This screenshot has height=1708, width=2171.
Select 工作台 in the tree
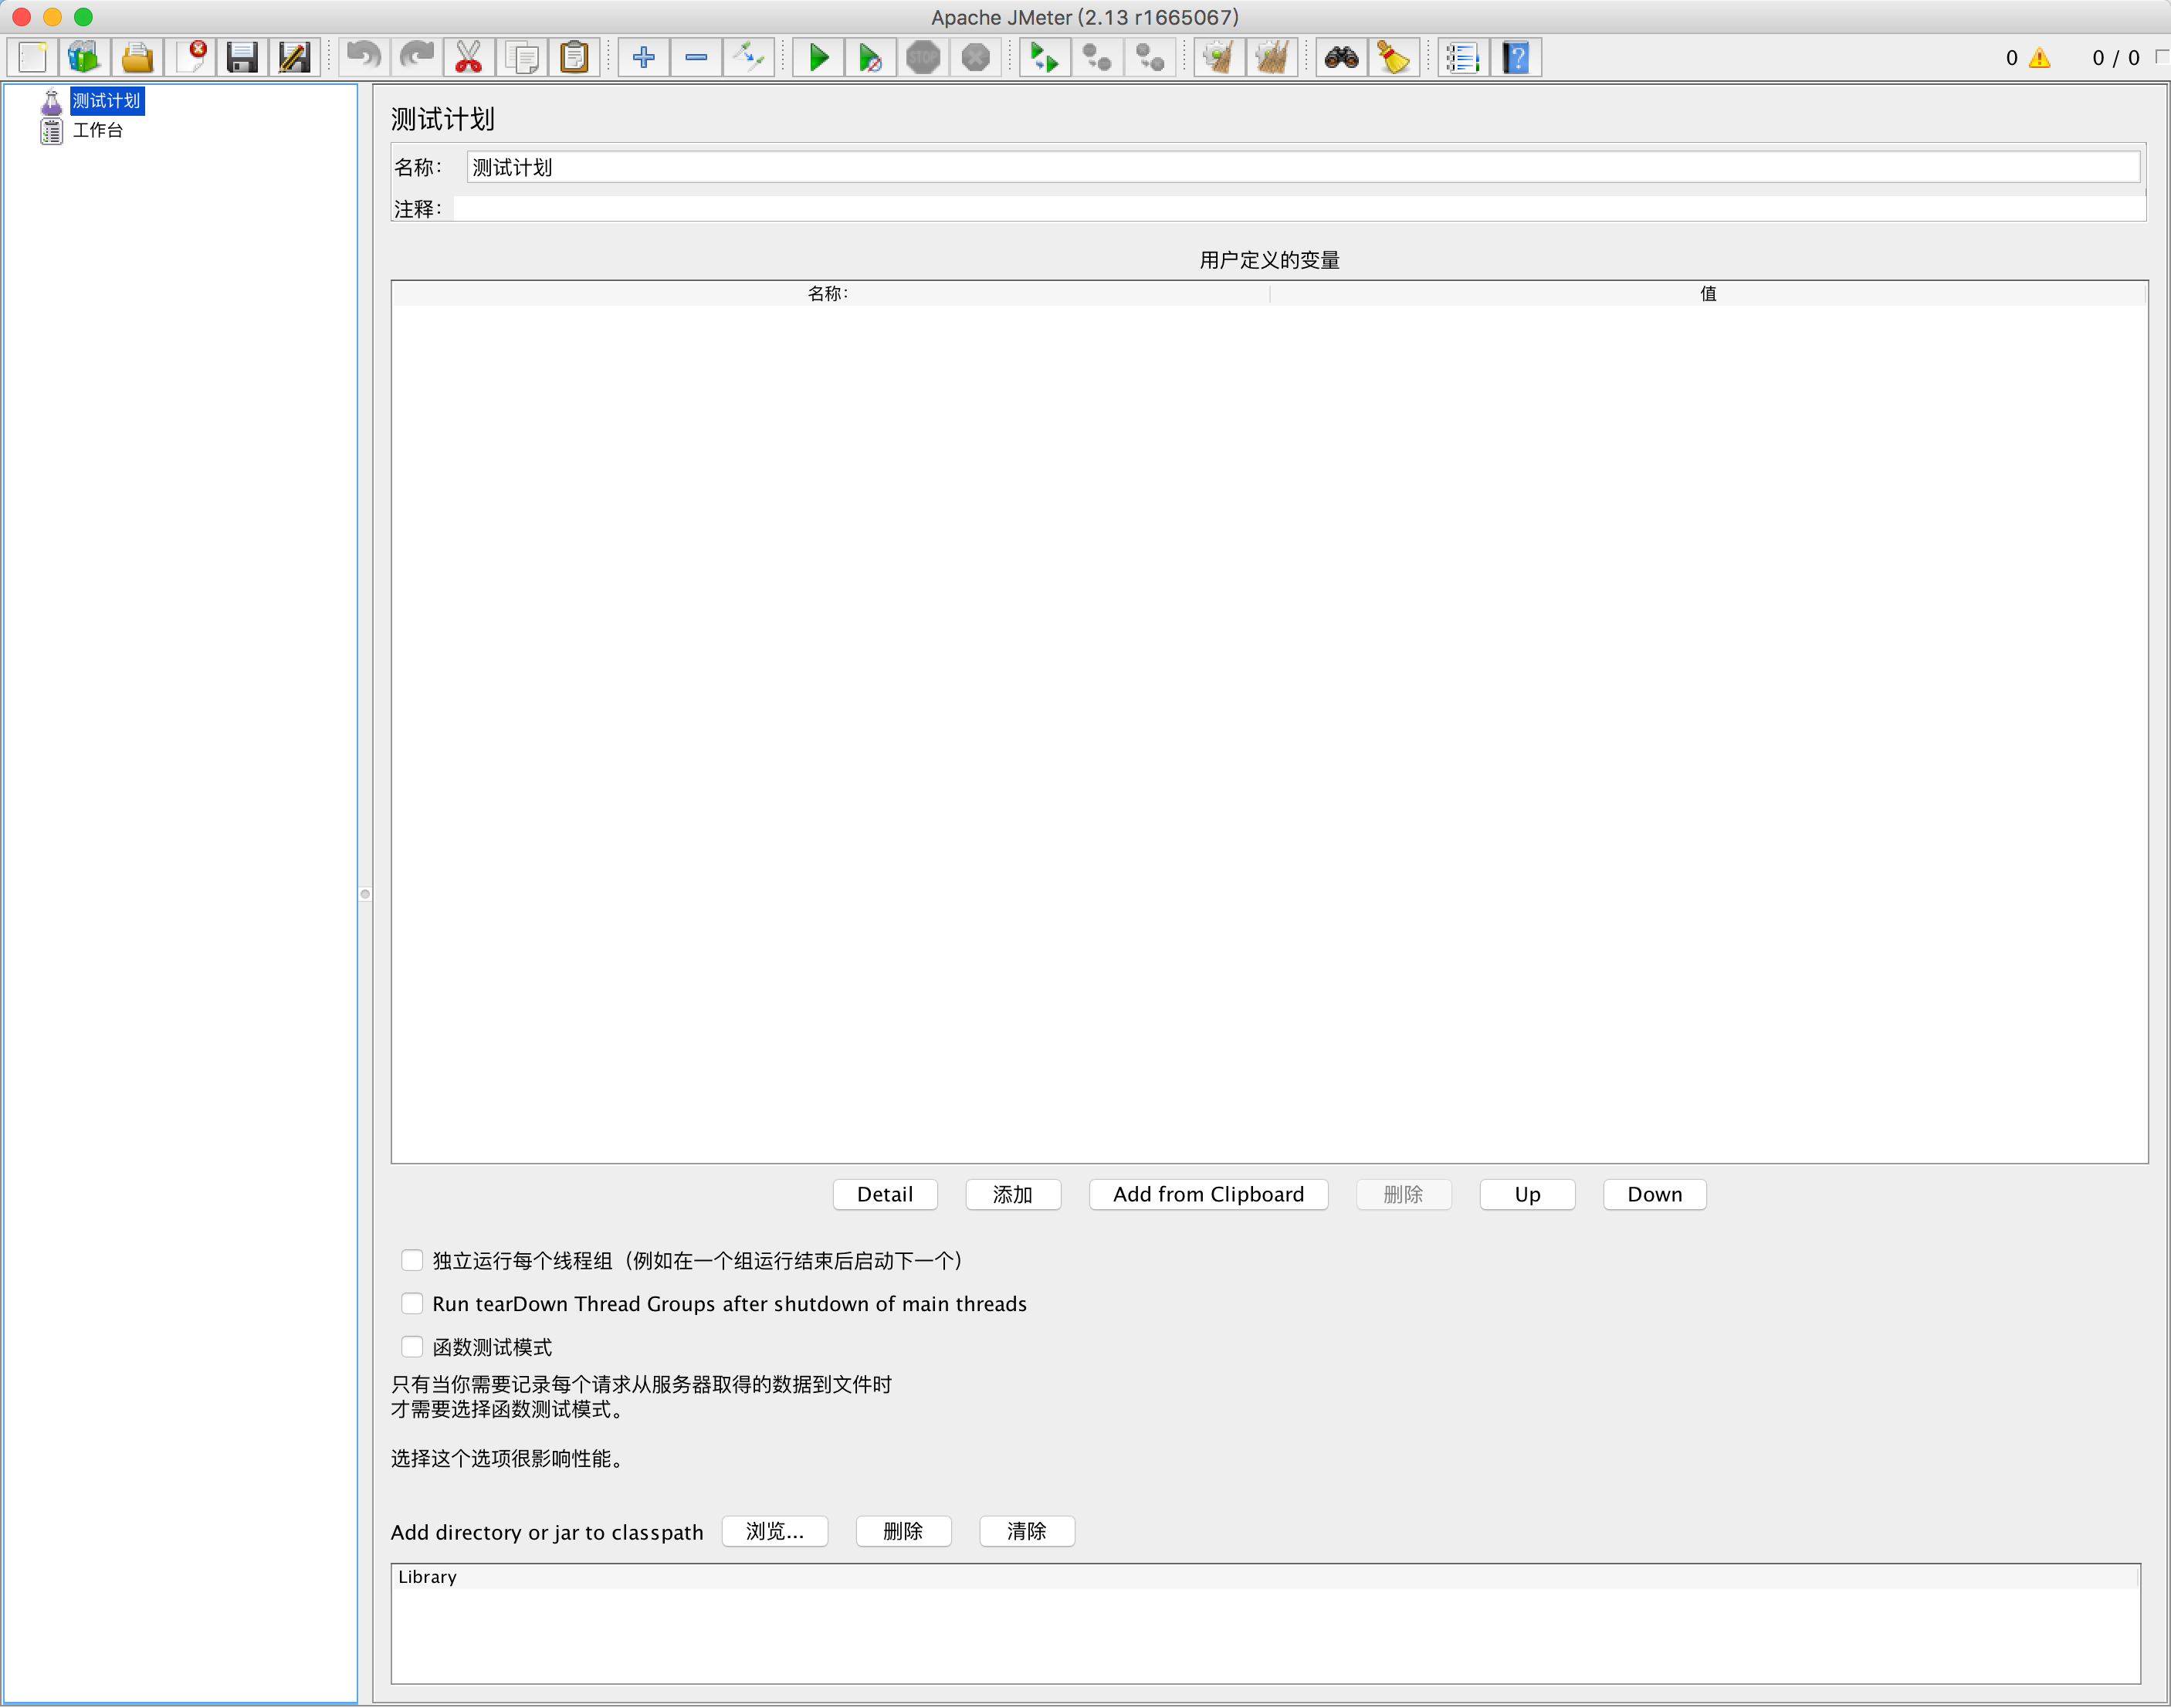[x=97, y=130]
